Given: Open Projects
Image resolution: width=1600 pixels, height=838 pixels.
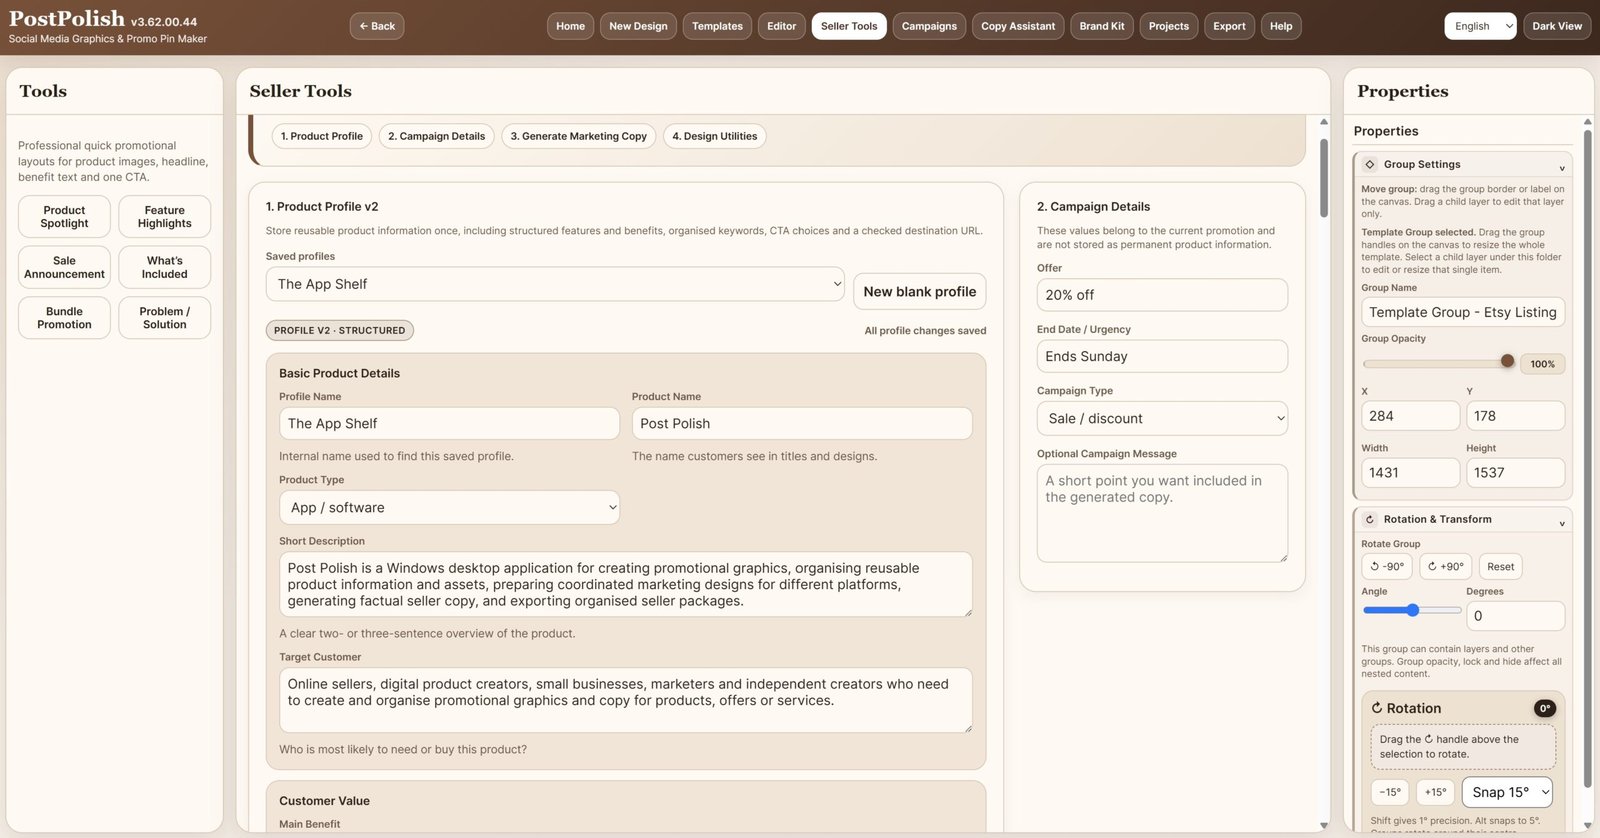Looking at the screenshot, I should (1168, 26).
